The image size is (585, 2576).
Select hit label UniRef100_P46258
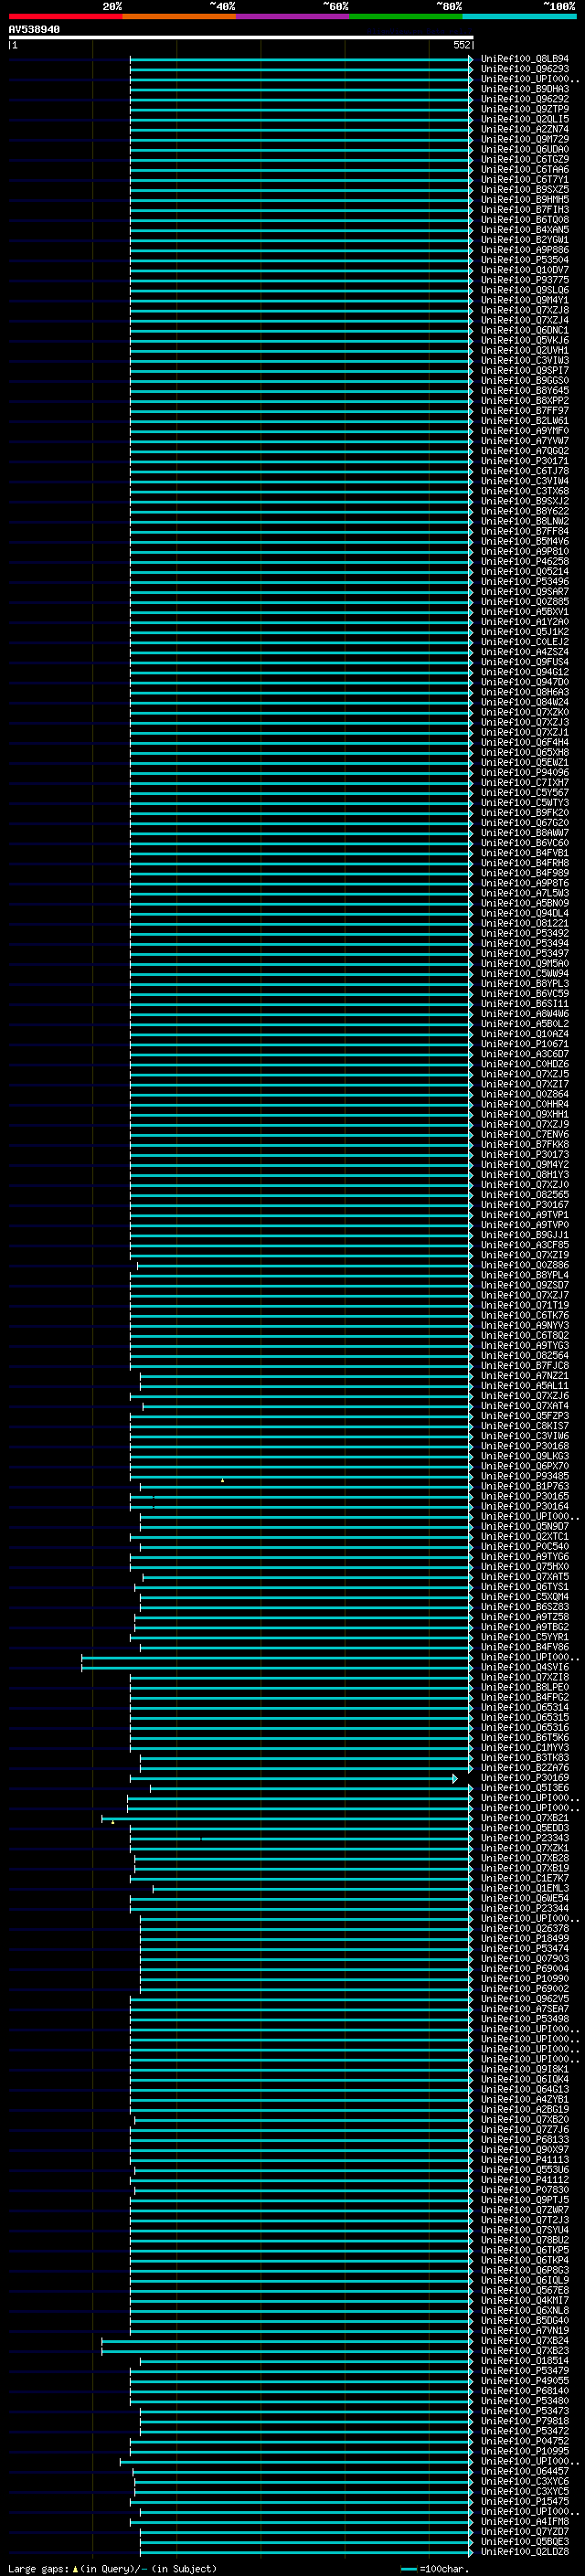click(525, 561)
